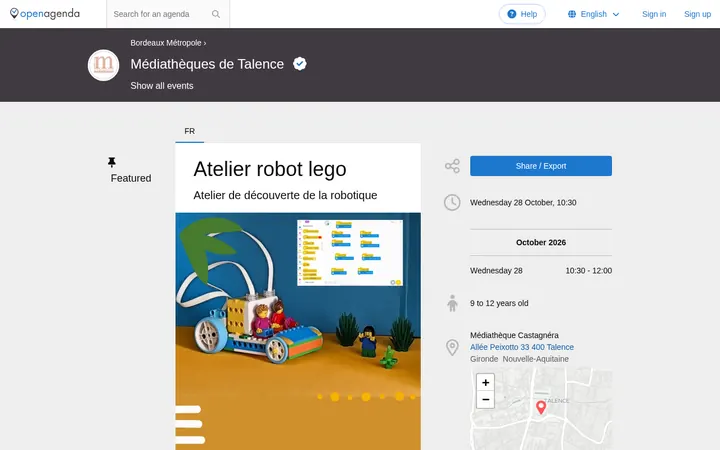Click the Share / Export button
Image resolution: width=720 pixels, height=450 pixels.
pos(541,166)
